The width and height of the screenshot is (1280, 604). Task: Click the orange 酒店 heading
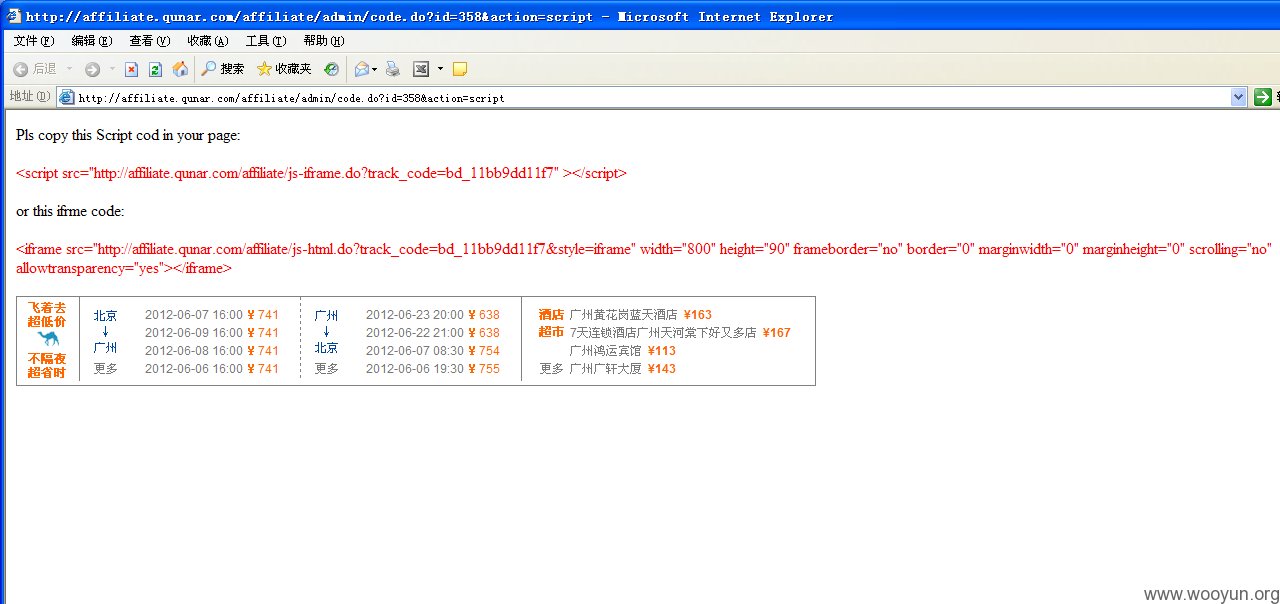[x=551, y=315]
